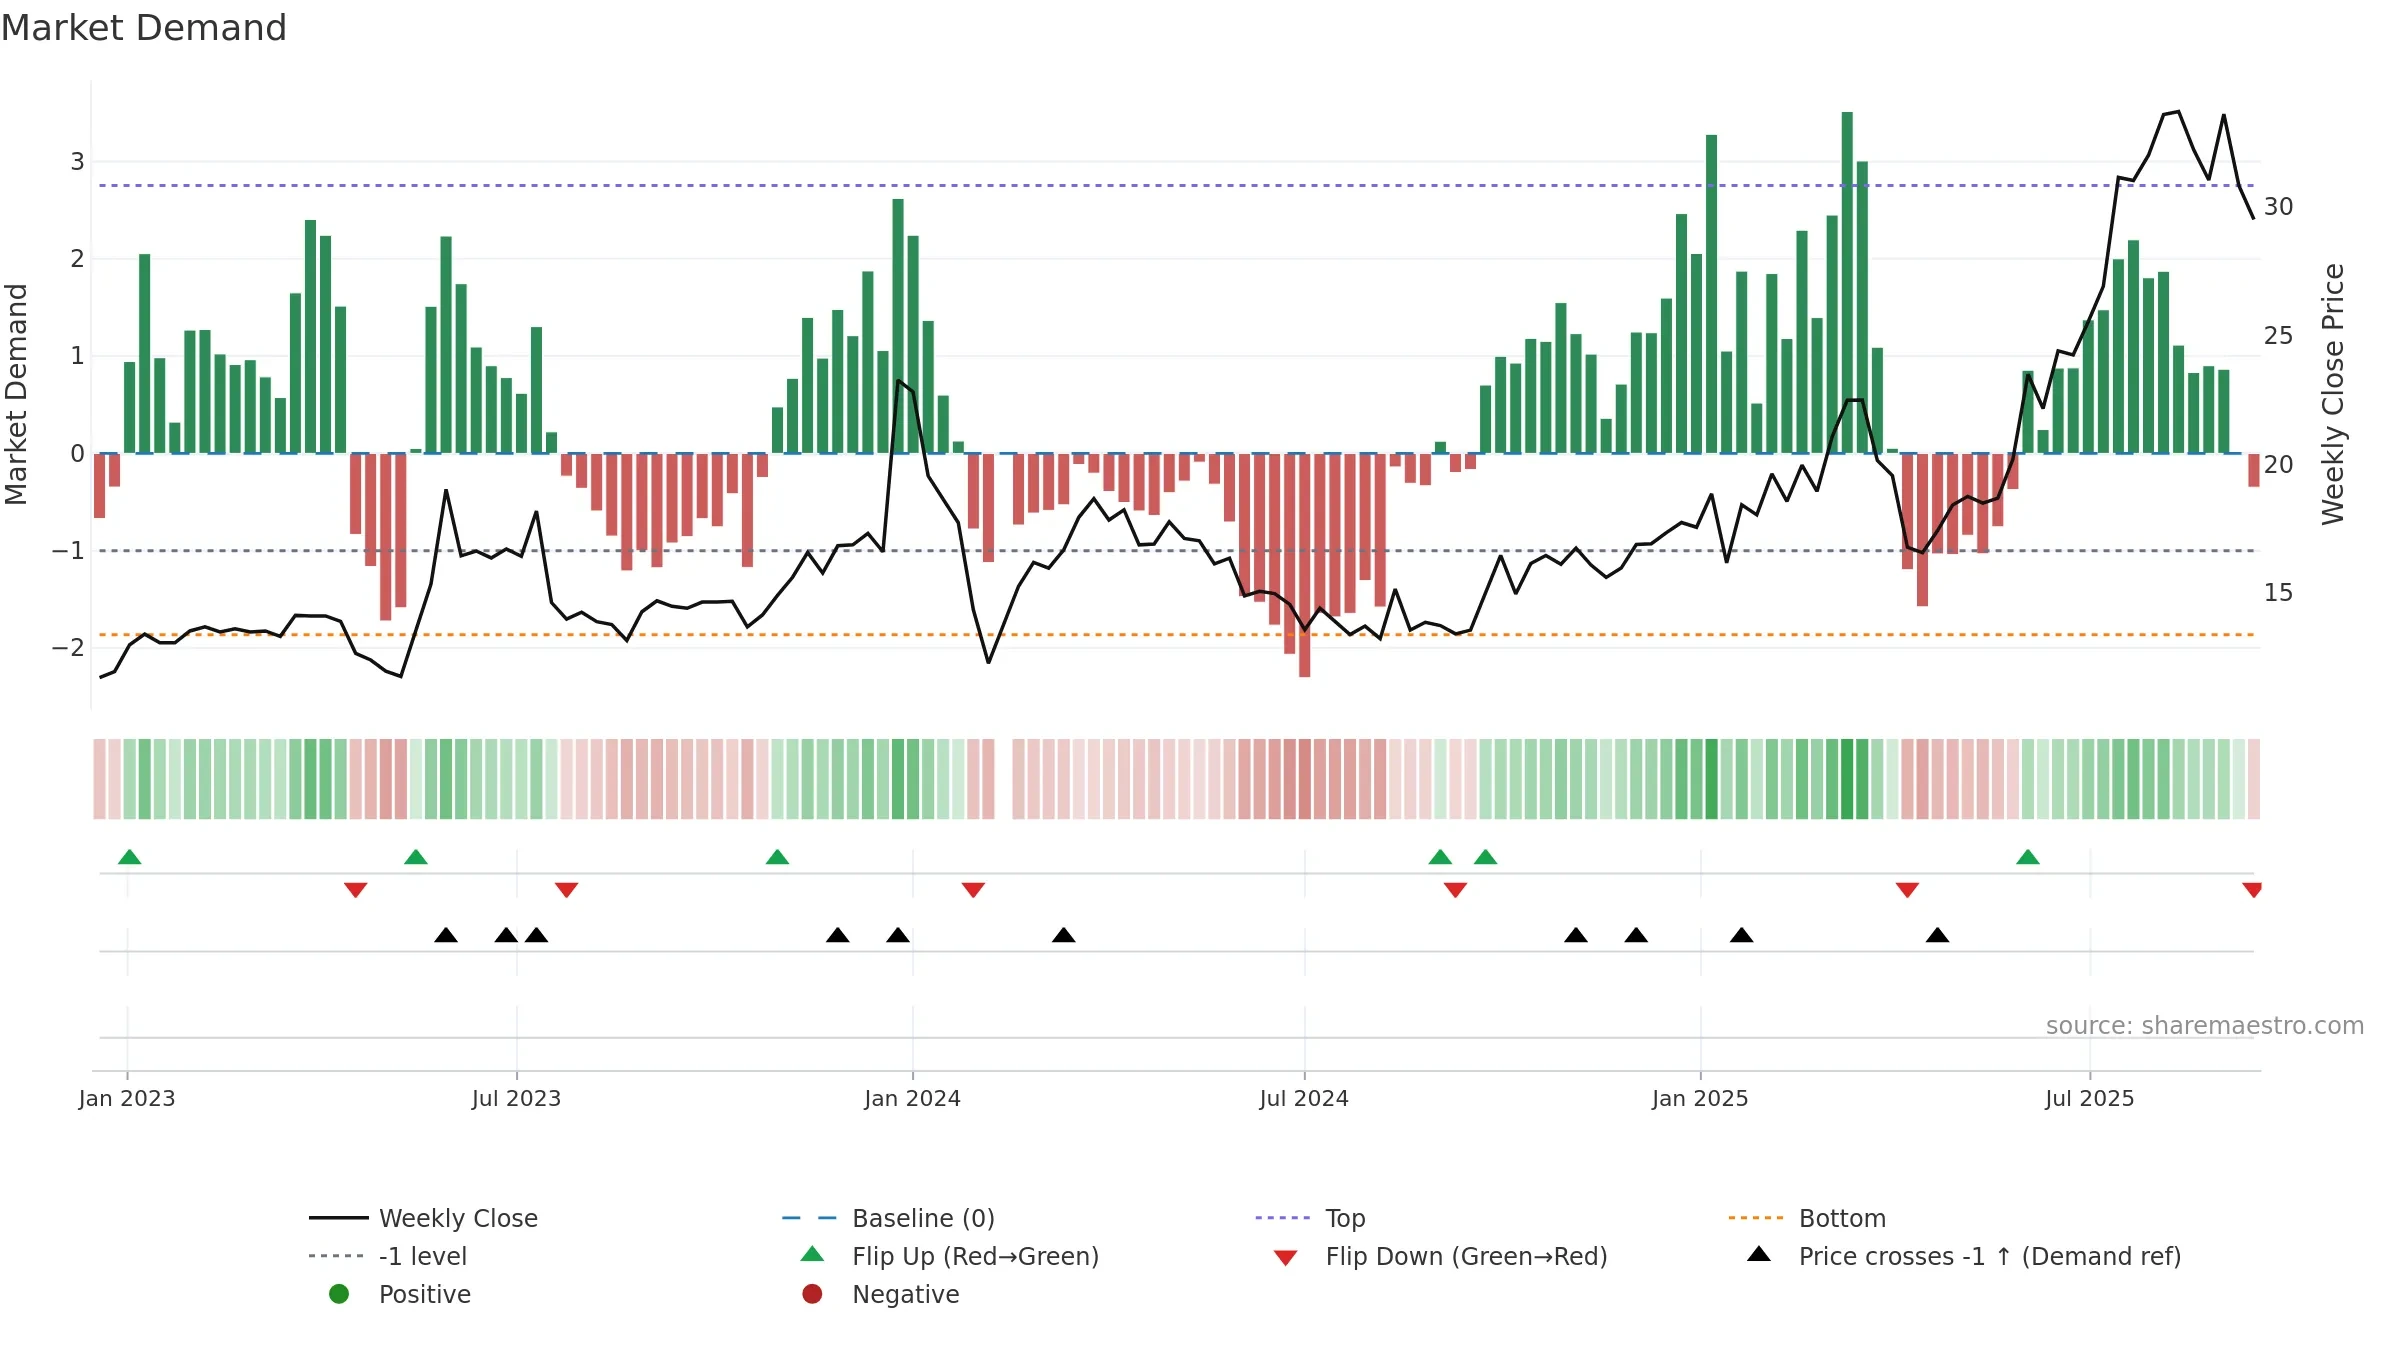Click the dark green heat-strip cell at Jan 2025
The width and height of the screenshot is (2400, 1350).
click(x=1711, y=779)
